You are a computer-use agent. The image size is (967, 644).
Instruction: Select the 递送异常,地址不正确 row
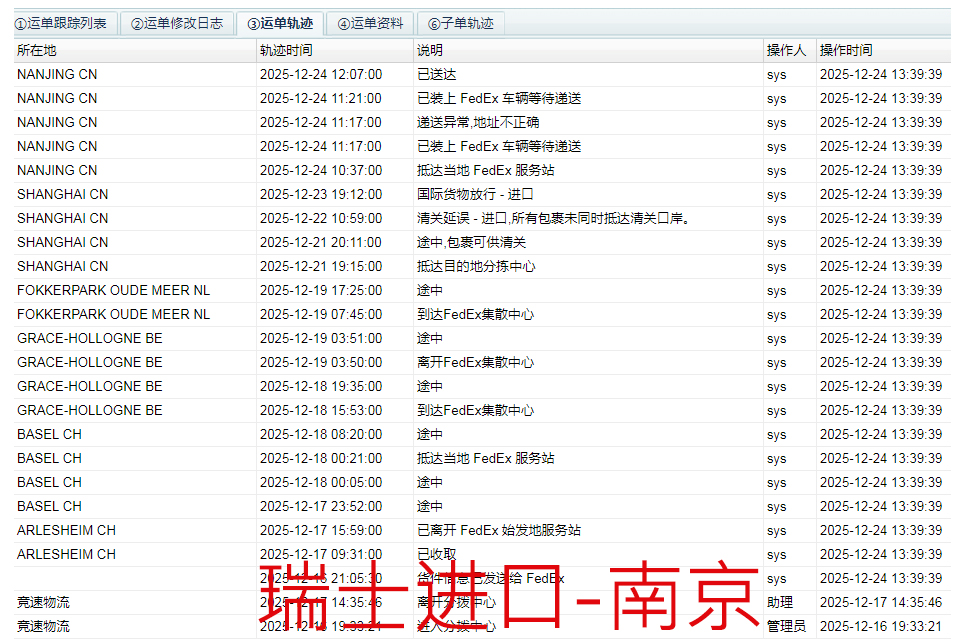click(x=400, y=122)
